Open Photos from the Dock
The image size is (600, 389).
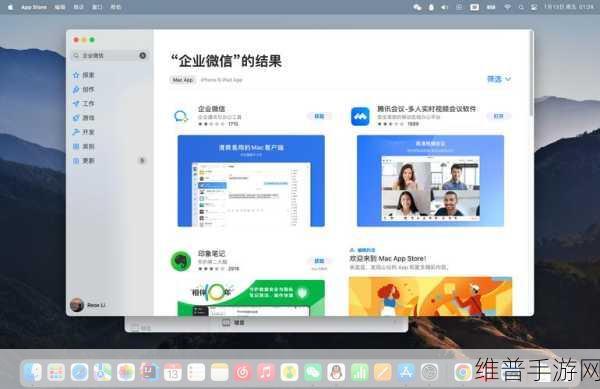click(126, 372)
